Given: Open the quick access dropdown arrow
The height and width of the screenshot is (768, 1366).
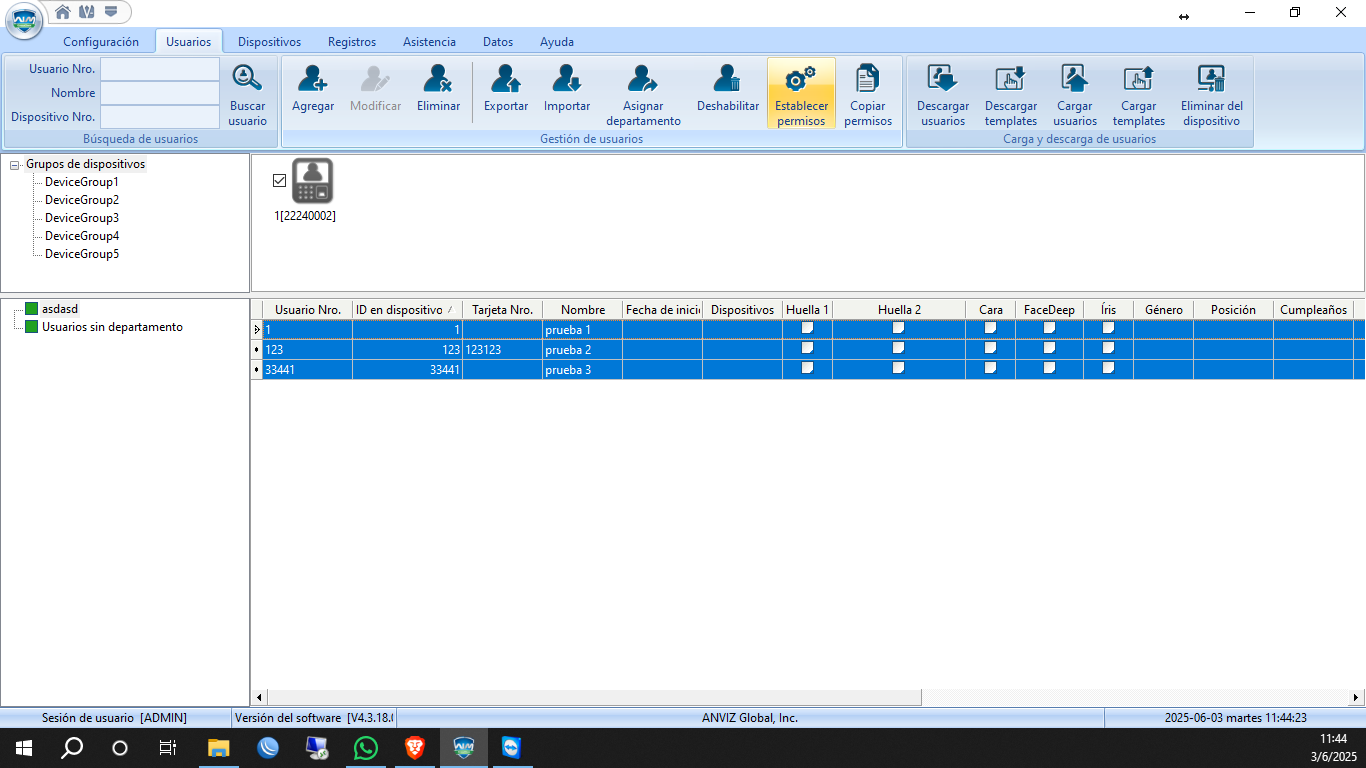Looking at the screenshot, I should click(x=111, y=12).
